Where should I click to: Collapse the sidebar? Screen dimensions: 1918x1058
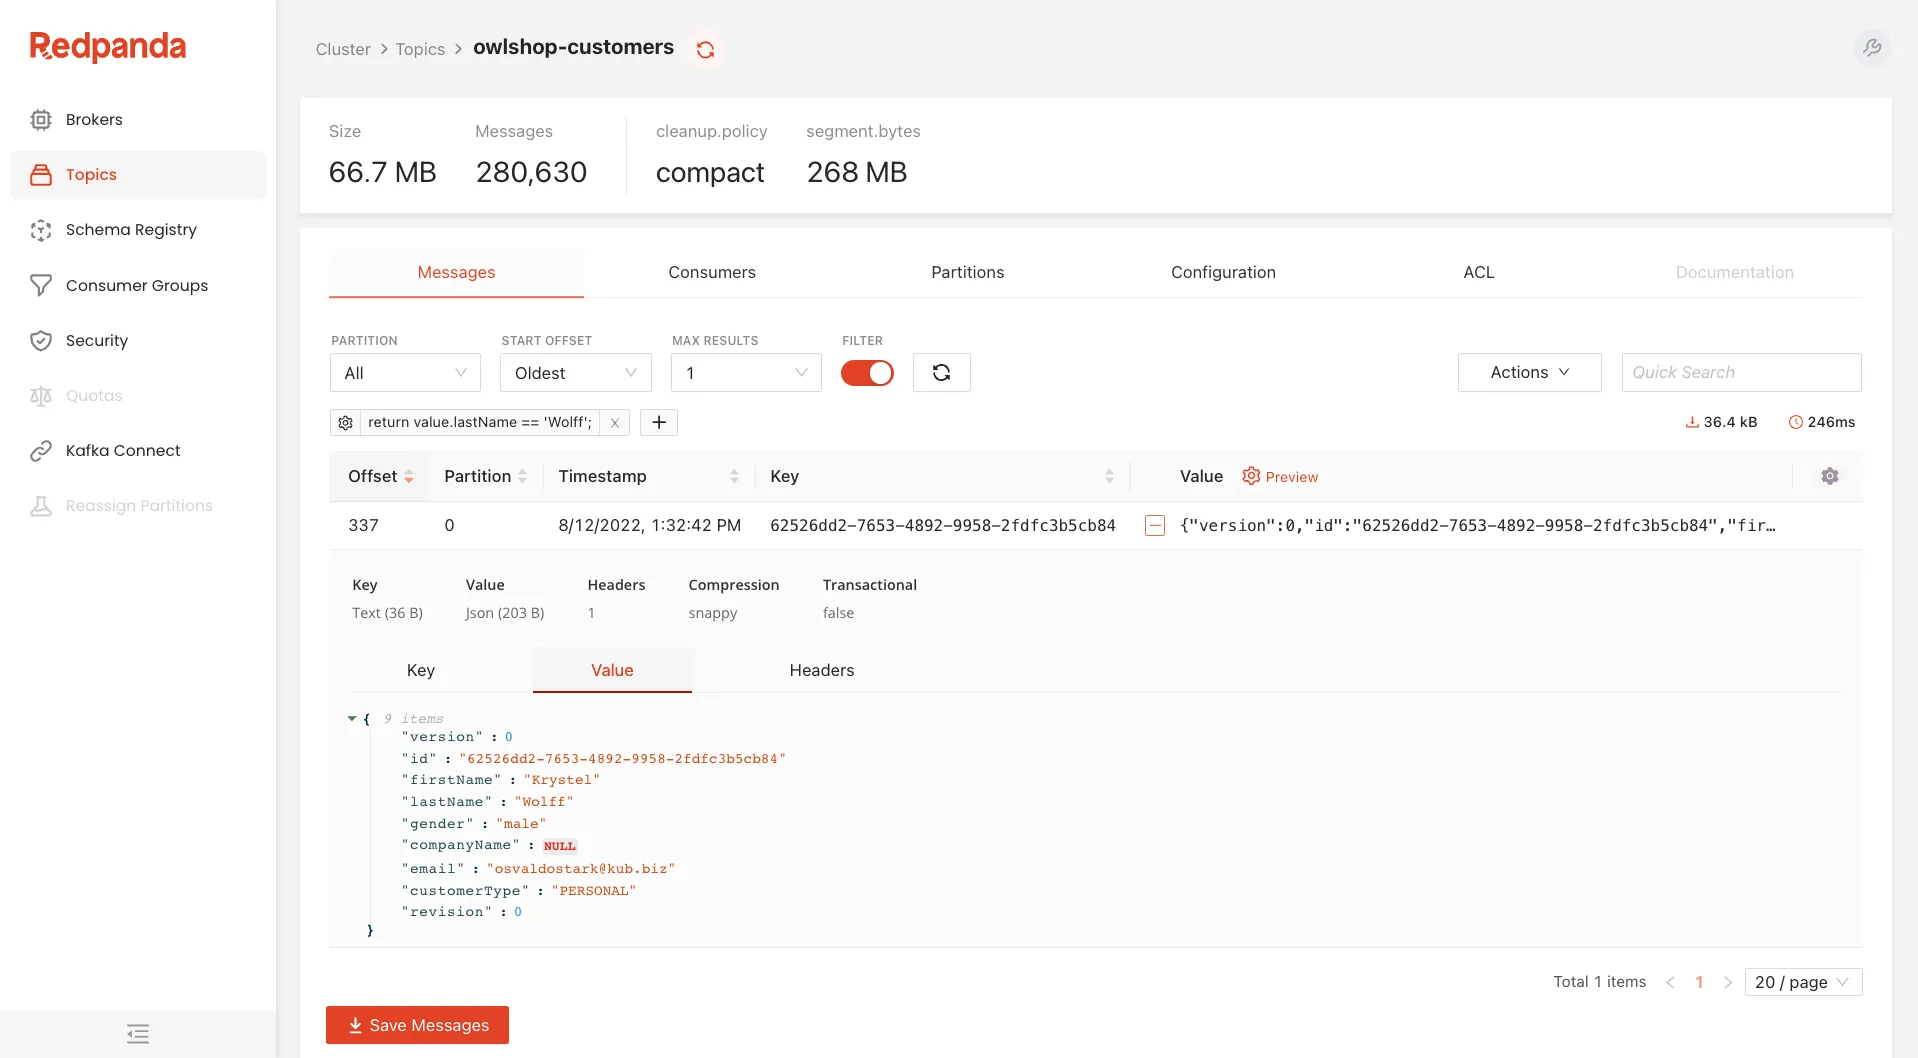[137, 1033]
